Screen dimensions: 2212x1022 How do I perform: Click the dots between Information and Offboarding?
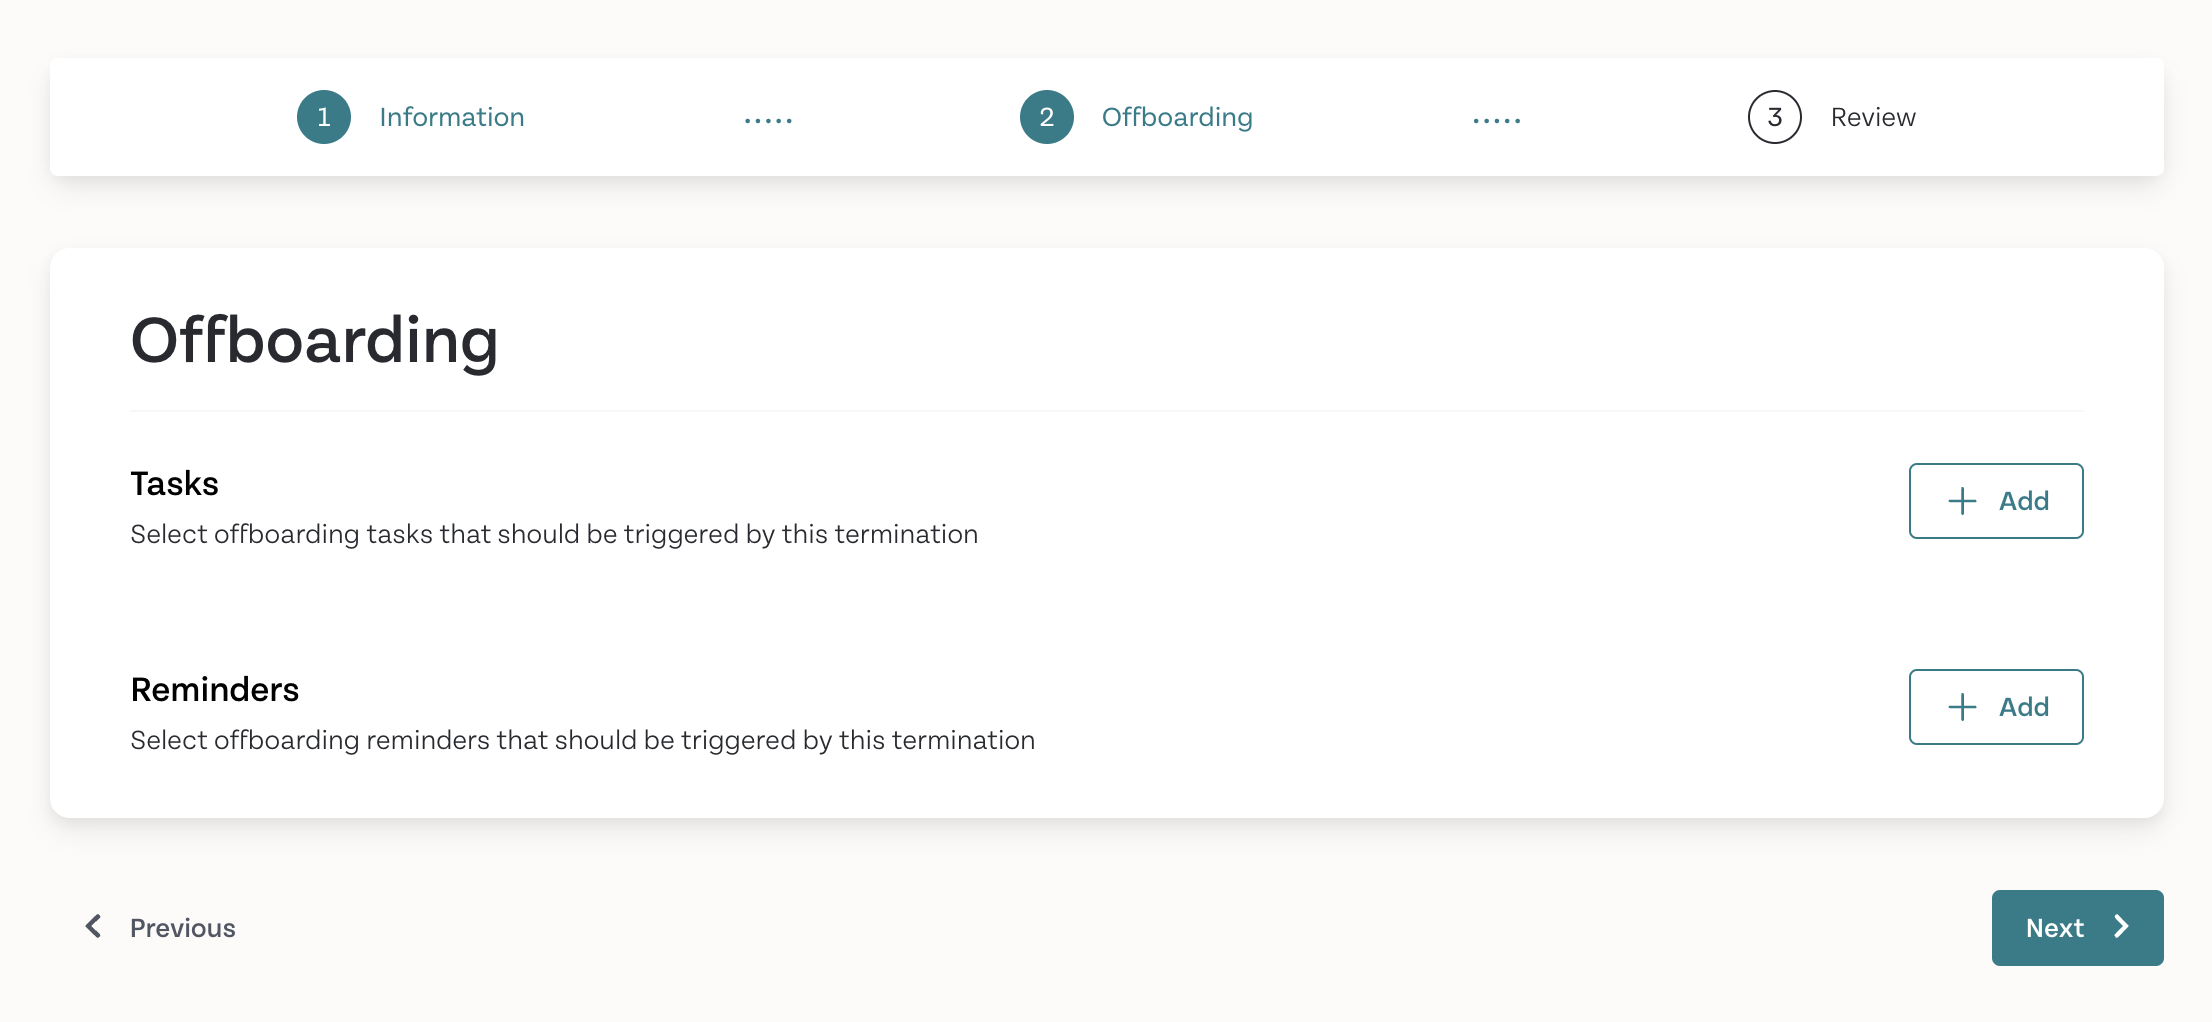pyautogui.click(x=768, y=120)
